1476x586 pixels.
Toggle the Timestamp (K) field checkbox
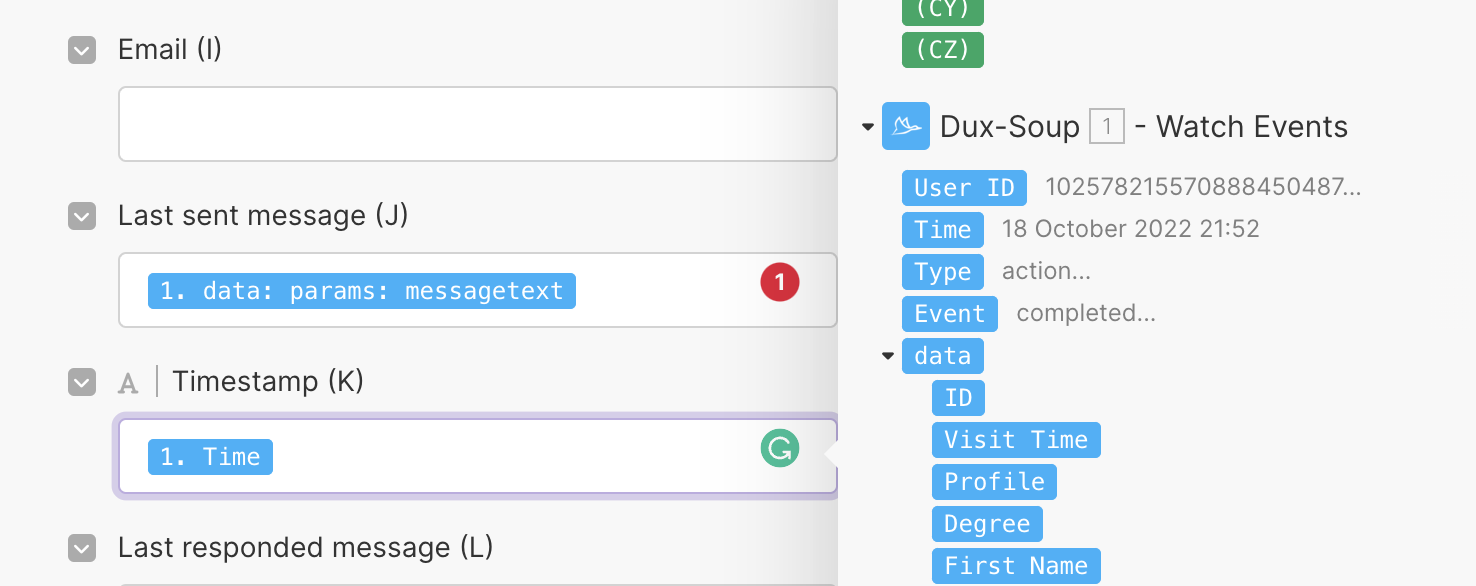coord(81,382)
